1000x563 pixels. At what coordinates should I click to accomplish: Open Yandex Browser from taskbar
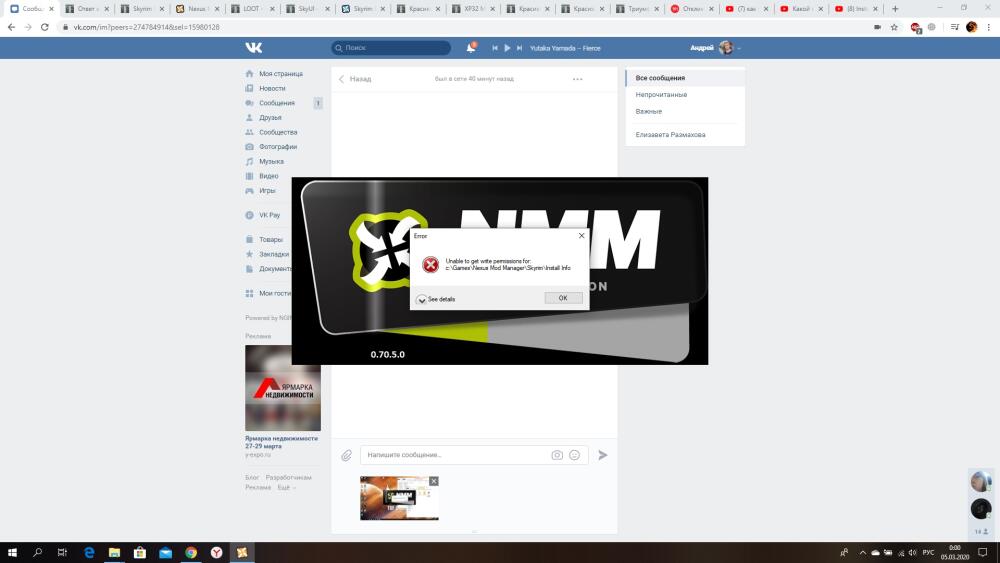coord(216,553)
